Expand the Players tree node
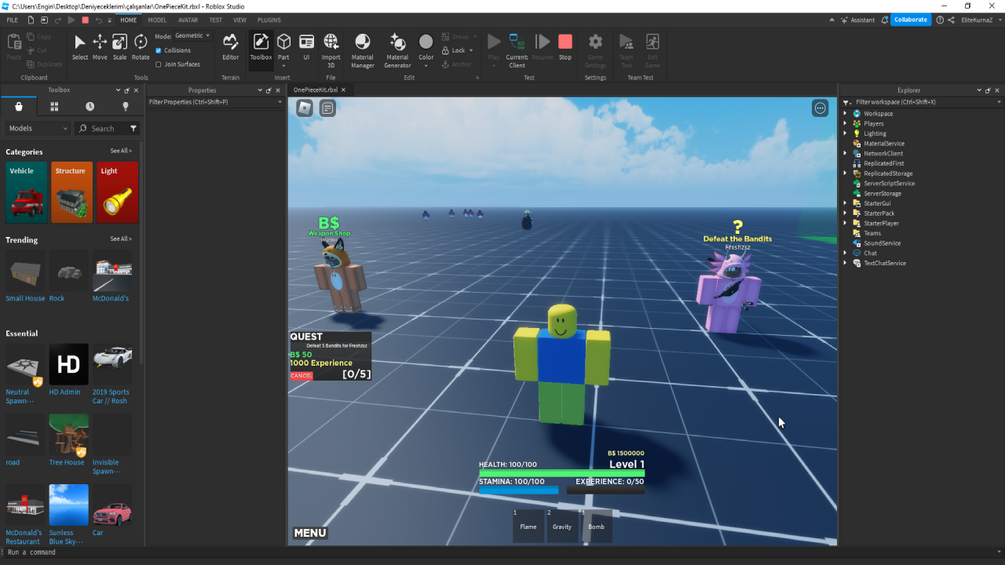The width and height of the screenshot is (1005, 565). click(x=845, y=124)
